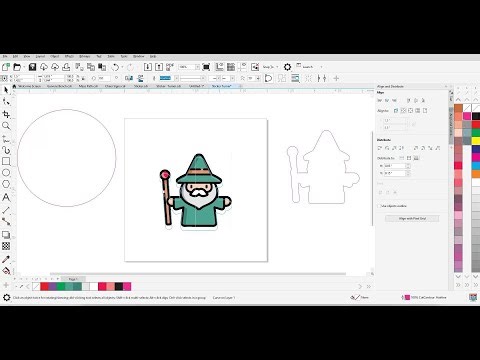Select the Drop Shadow tool
Screen dimensions: 480x360
[6, 235]
